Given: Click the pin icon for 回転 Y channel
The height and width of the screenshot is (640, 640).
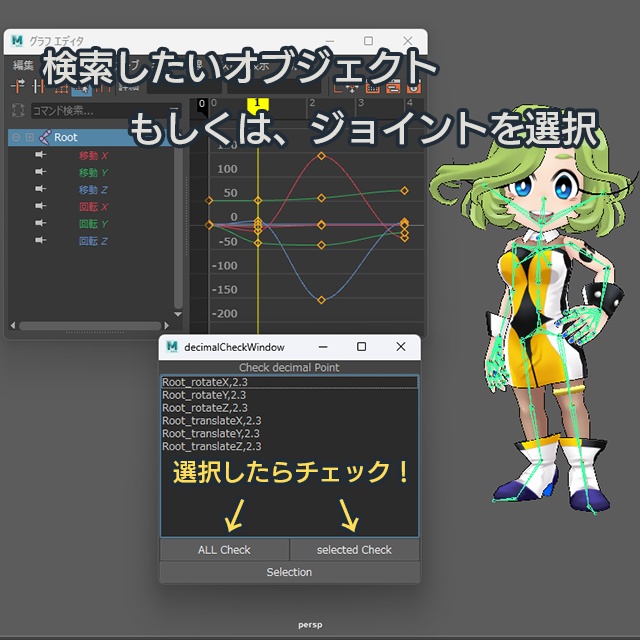Looking at the screenshot, I should point(40,223).
